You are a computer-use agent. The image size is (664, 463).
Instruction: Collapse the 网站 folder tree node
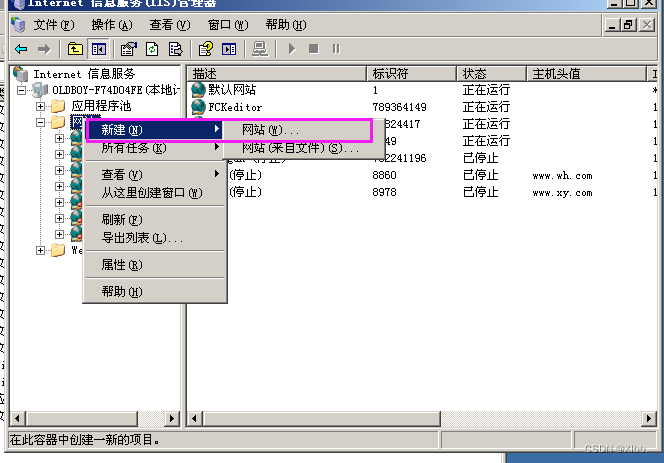click(40, 122)
